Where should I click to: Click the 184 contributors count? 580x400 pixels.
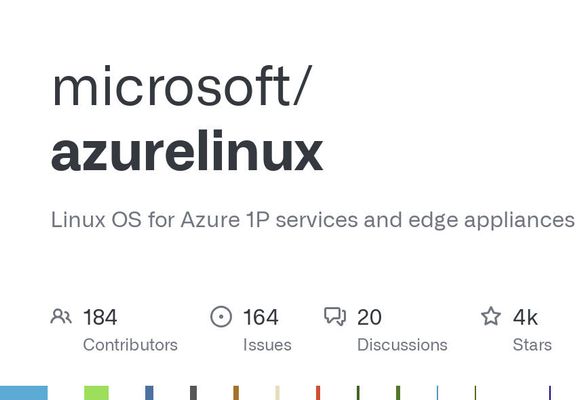coord(100,317)
